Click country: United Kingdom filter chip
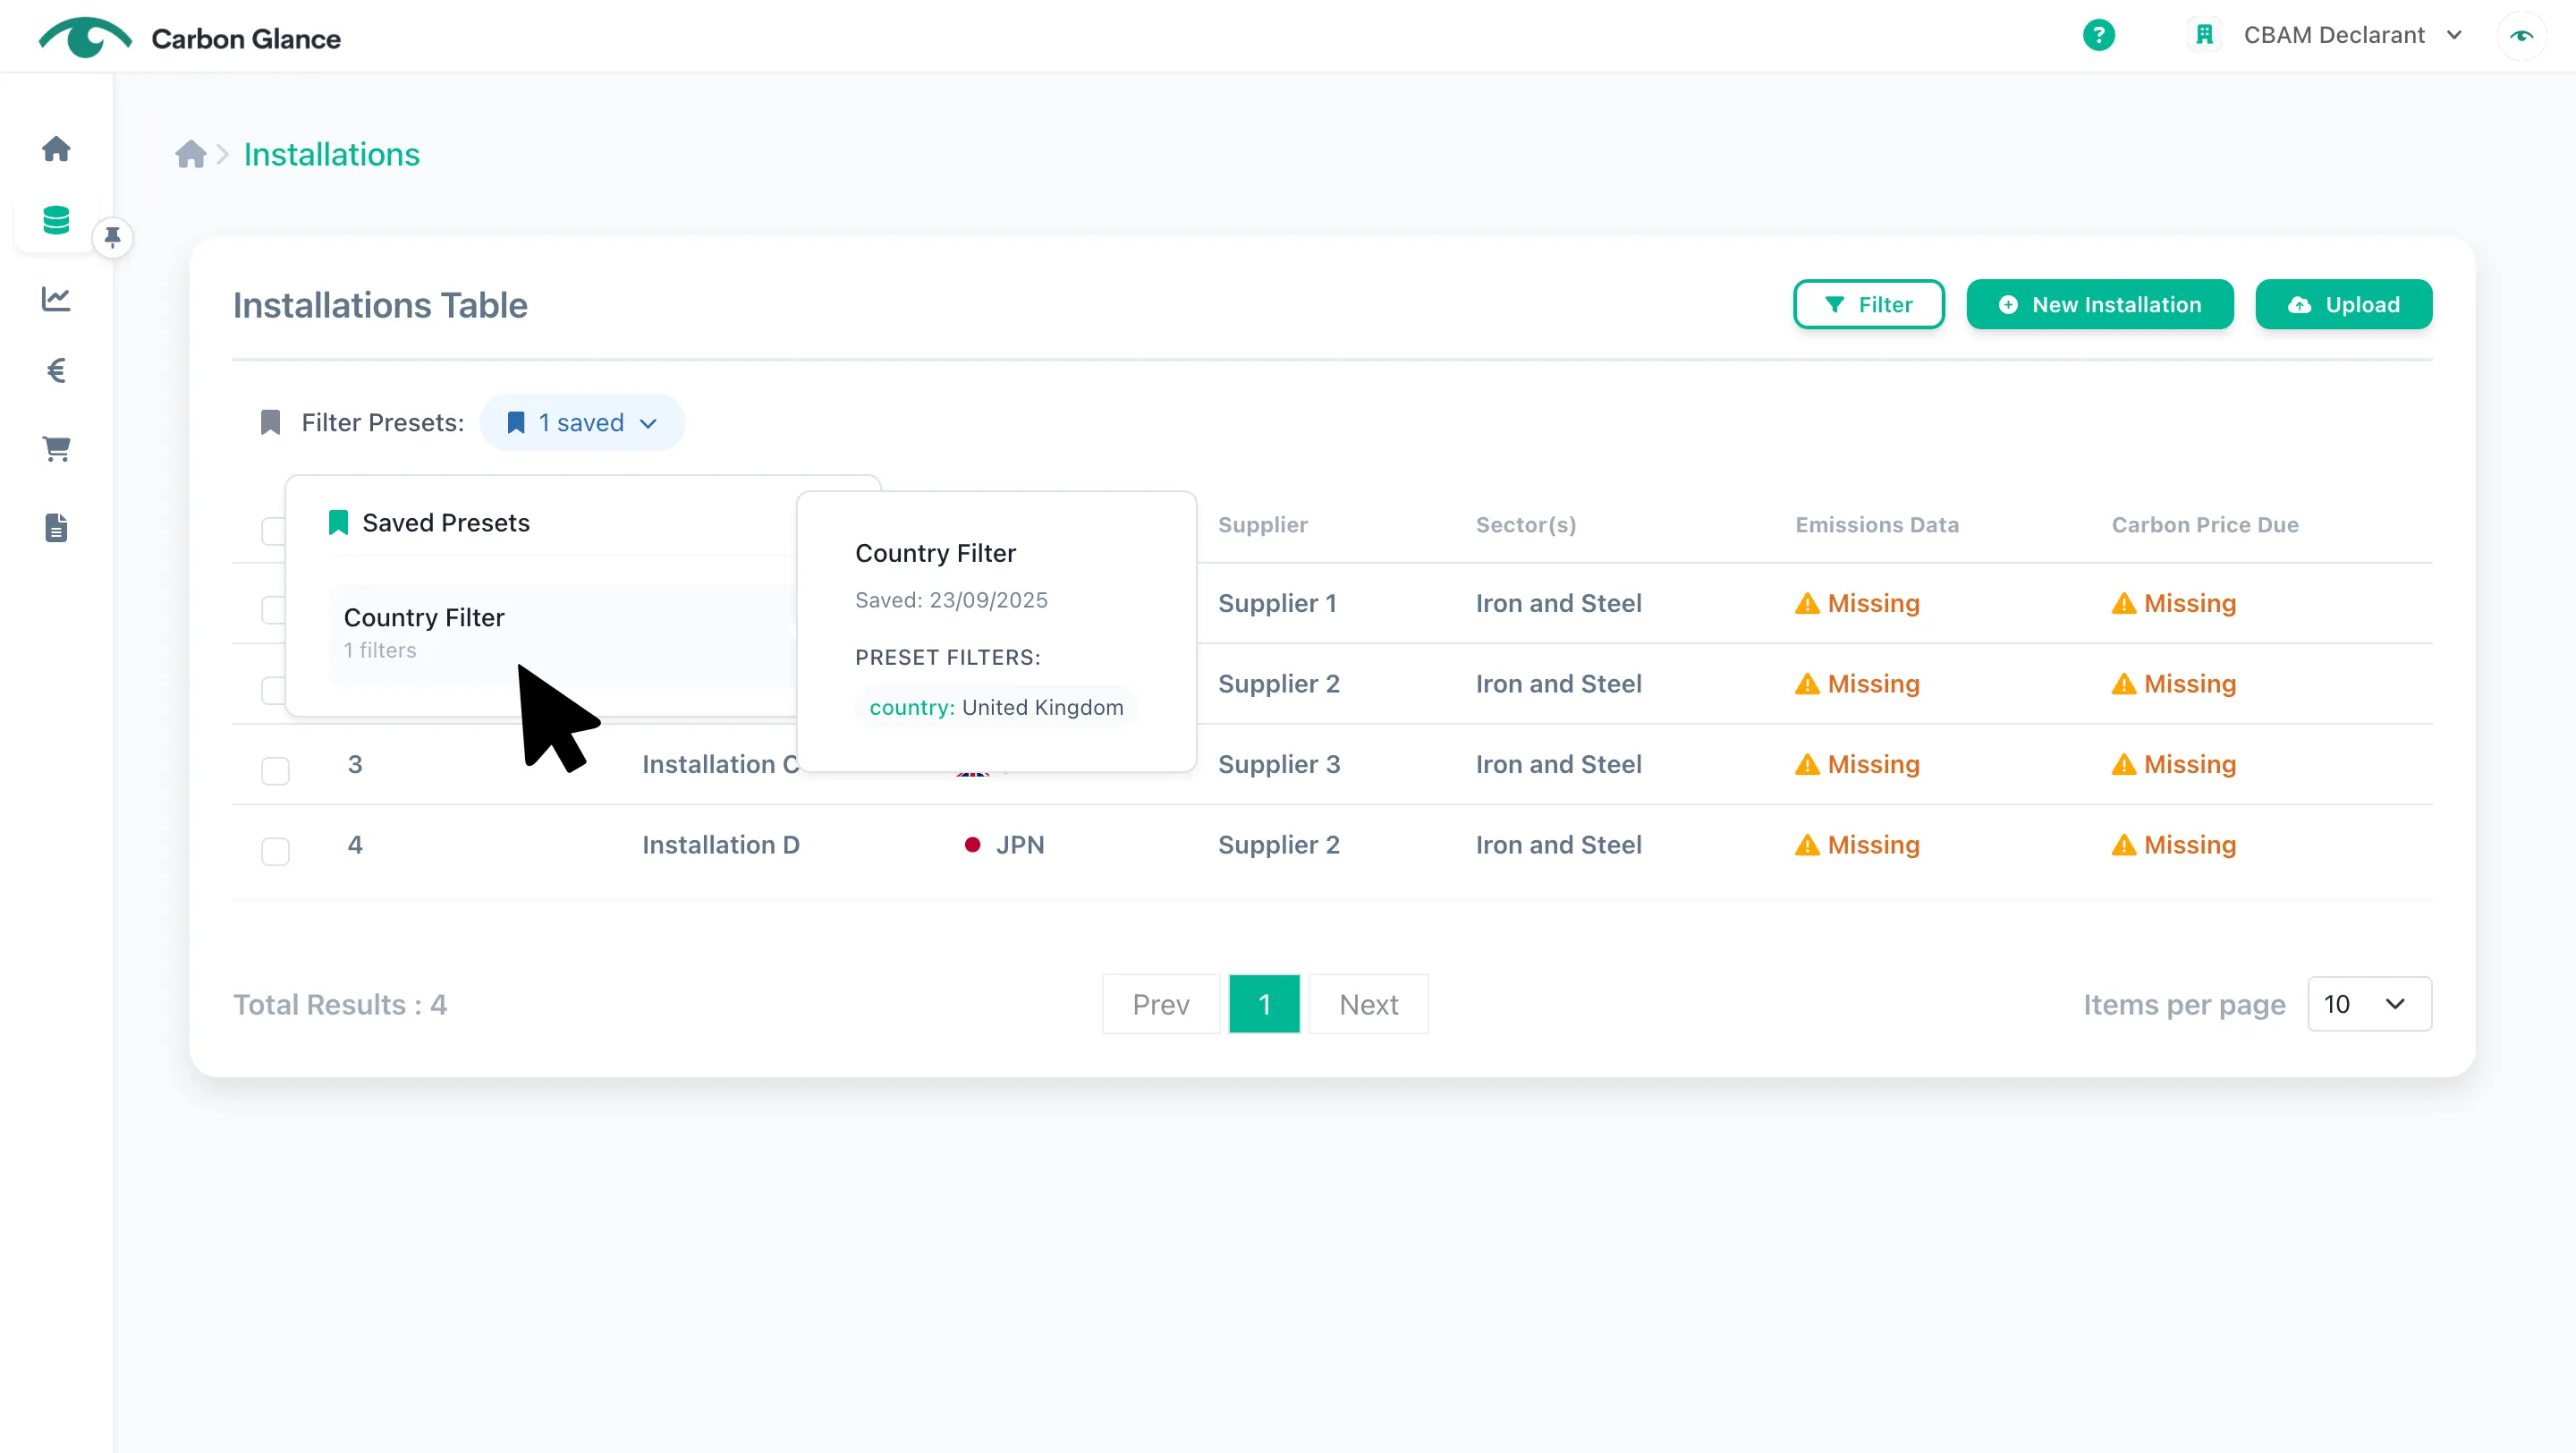Image resolution: width=2576 pixels, height=1453 pixels. (995, 707)
